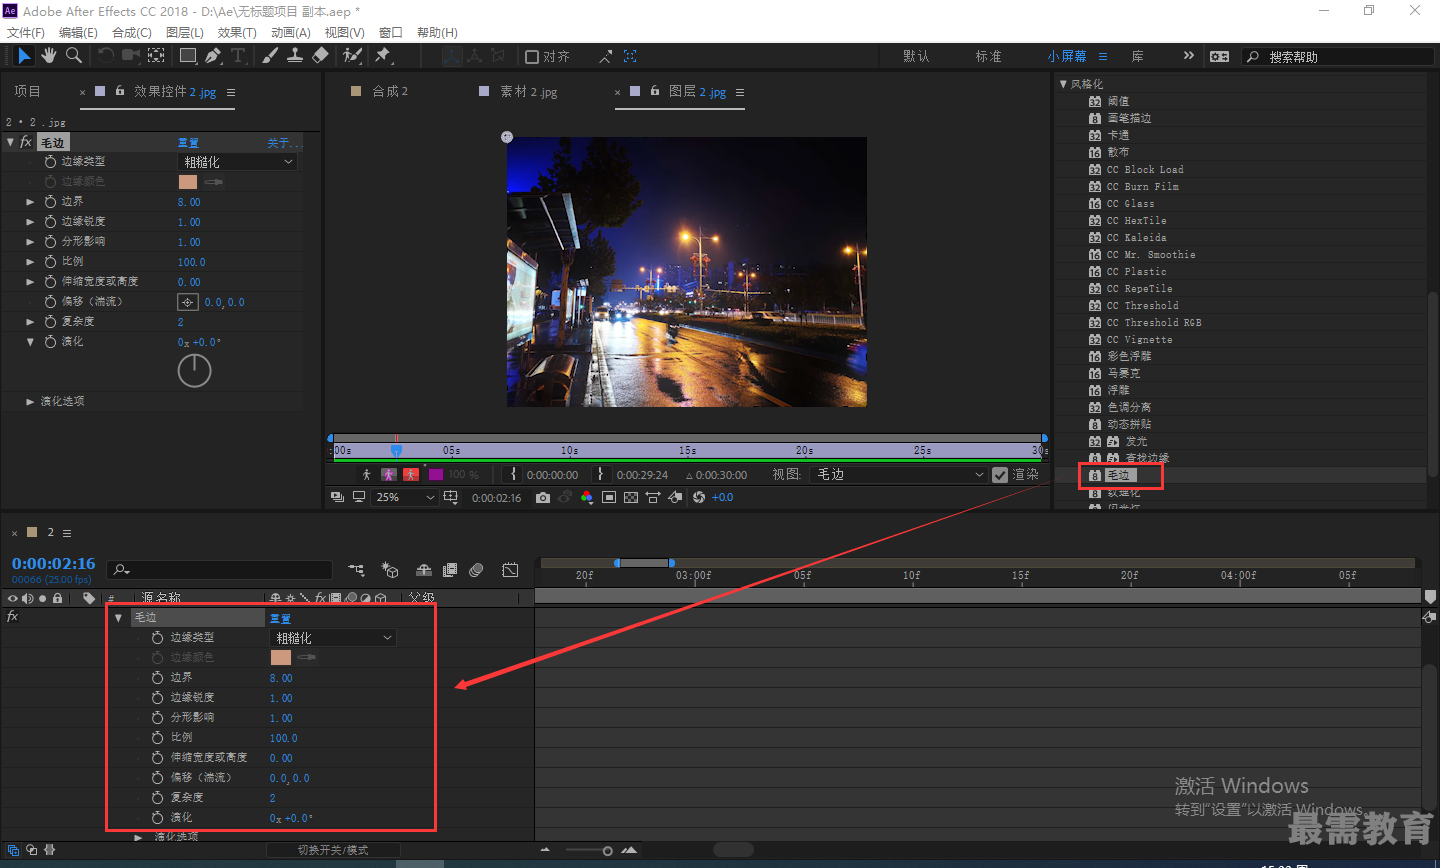Set the out point bracket button
The image size is (1440, 868).
pyautogui.click(x=600, y=474)
